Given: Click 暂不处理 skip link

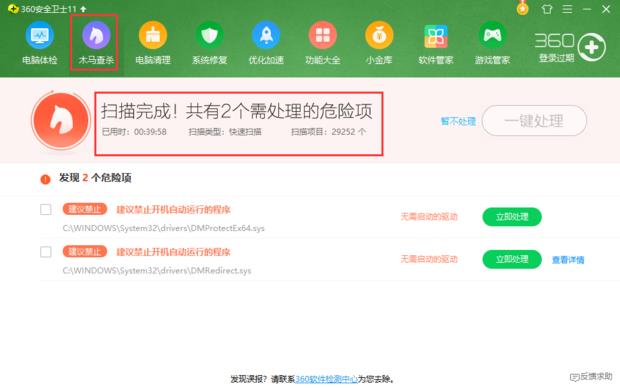Looking at the screenshot, I should pyautogui.click(x=458, y=121).
